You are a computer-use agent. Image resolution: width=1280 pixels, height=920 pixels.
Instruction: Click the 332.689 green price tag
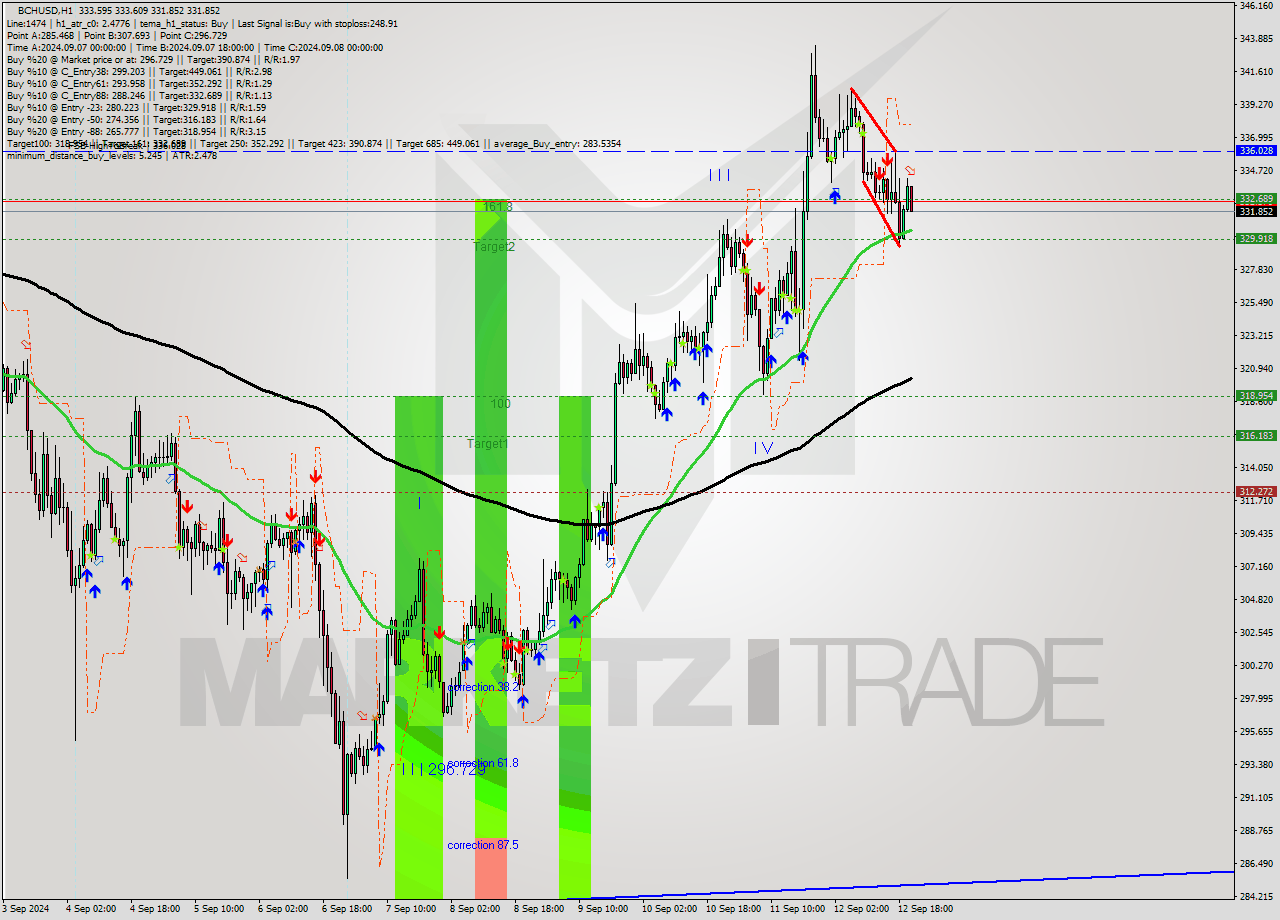point(1256,199)
